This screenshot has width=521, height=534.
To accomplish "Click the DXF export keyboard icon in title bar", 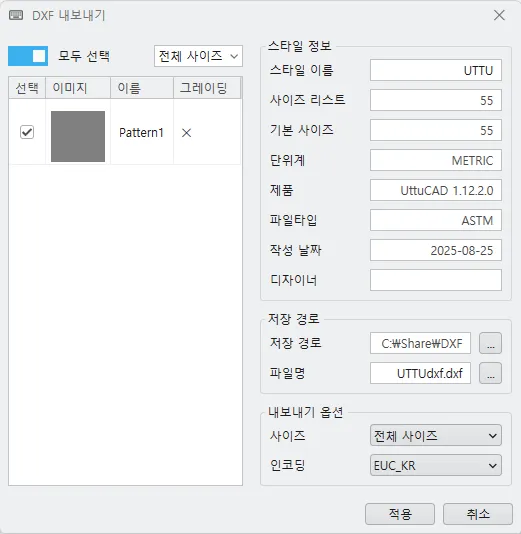I will [x=16, y=15].
